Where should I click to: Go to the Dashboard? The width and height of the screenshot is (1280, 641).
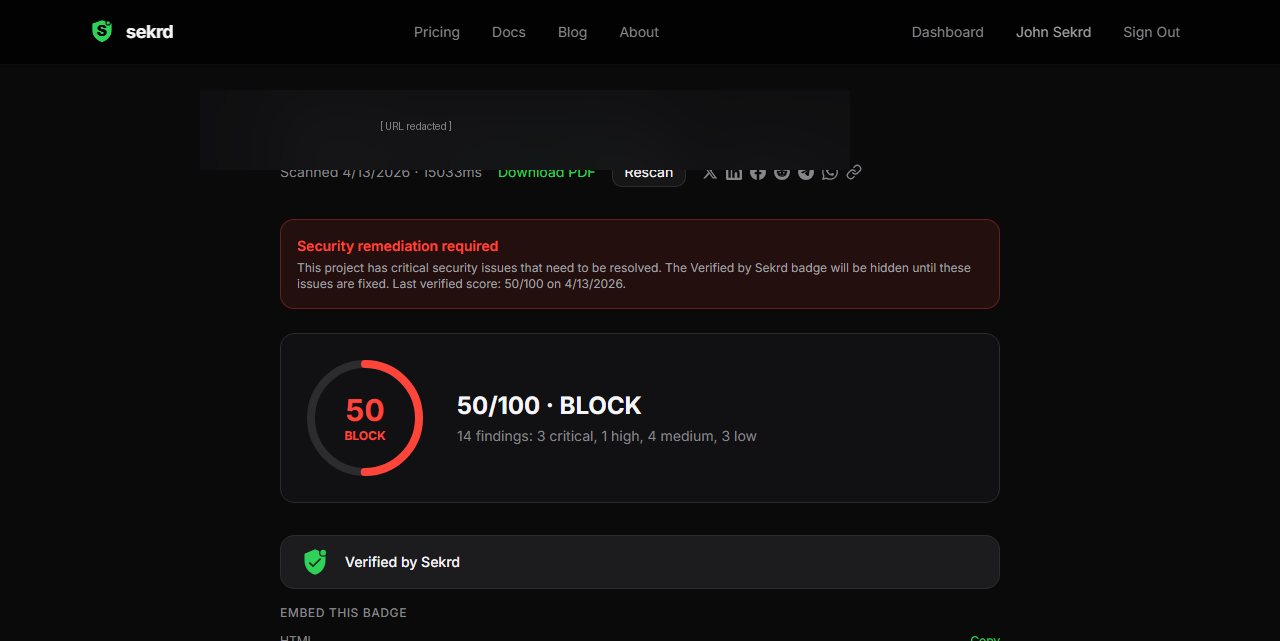(x=947, y=32)
